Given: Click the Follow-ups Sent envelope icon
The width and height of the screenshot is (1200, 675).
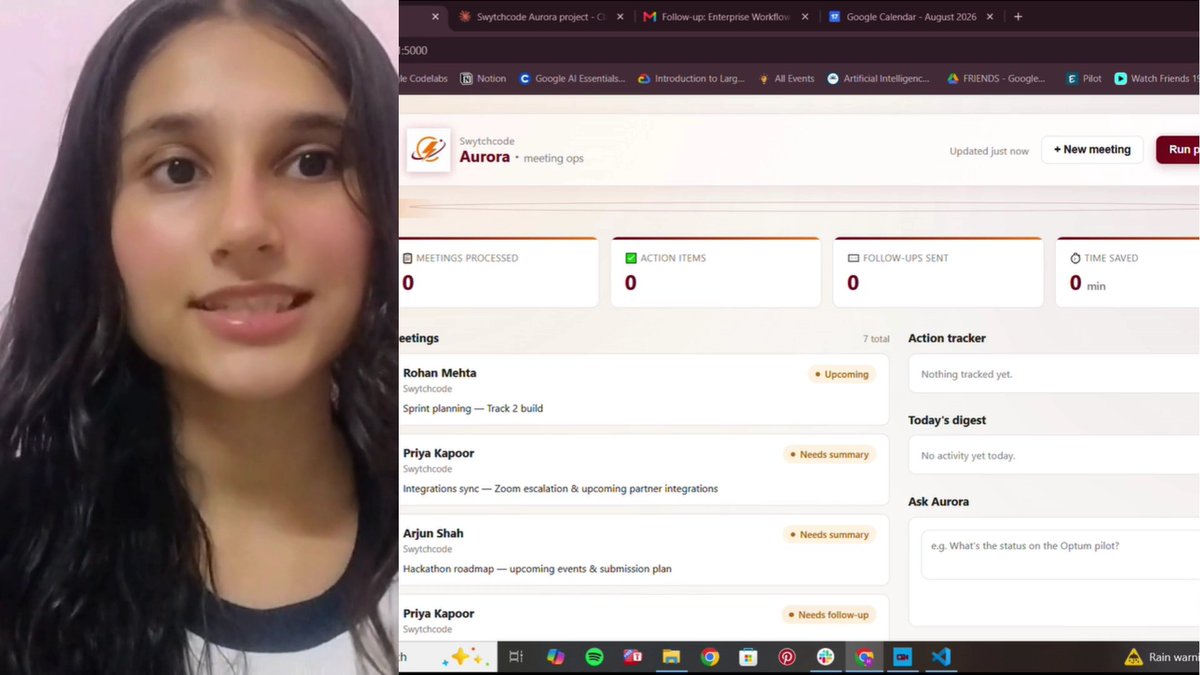Looking at the screenshot, I should (x=853, y=258).
